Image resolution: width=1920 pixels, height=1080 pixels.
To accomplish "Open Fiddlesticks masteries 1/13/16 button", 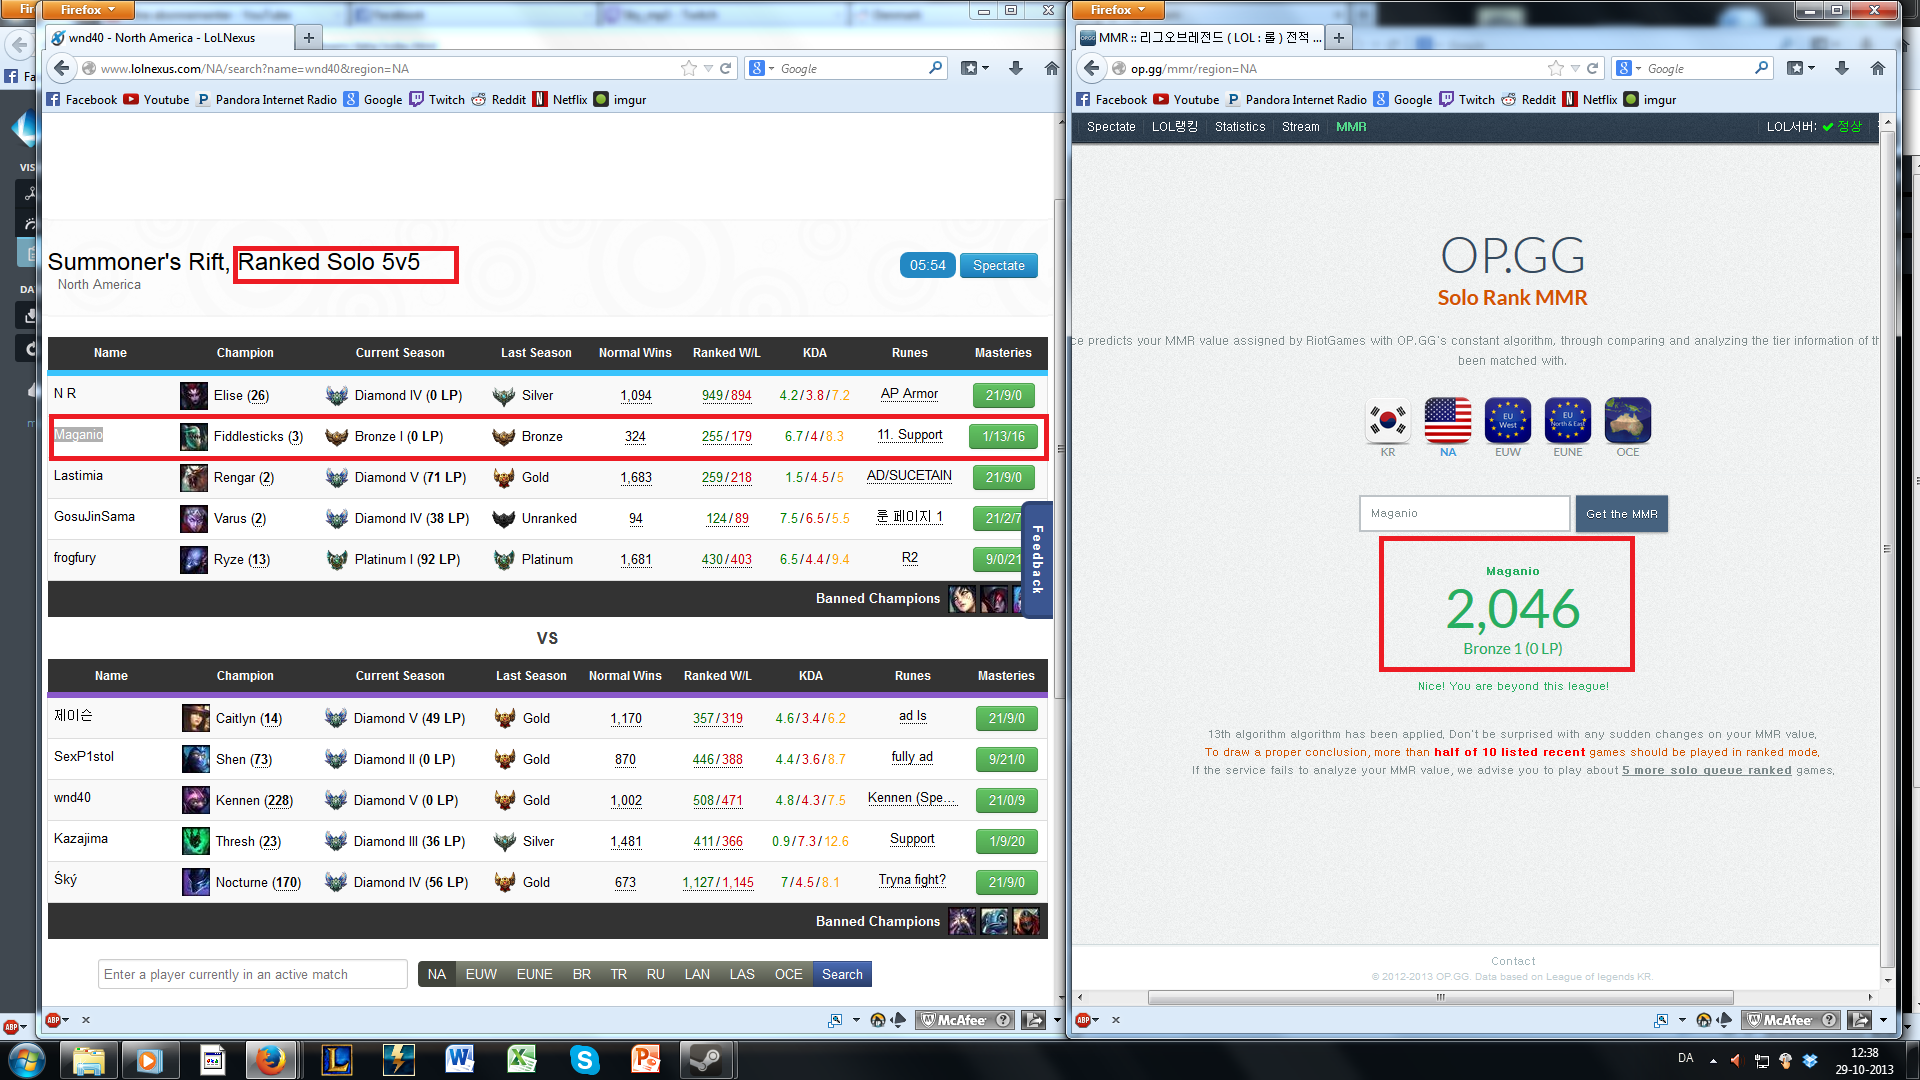I will pyautogui.click(x=1003, y=437).
